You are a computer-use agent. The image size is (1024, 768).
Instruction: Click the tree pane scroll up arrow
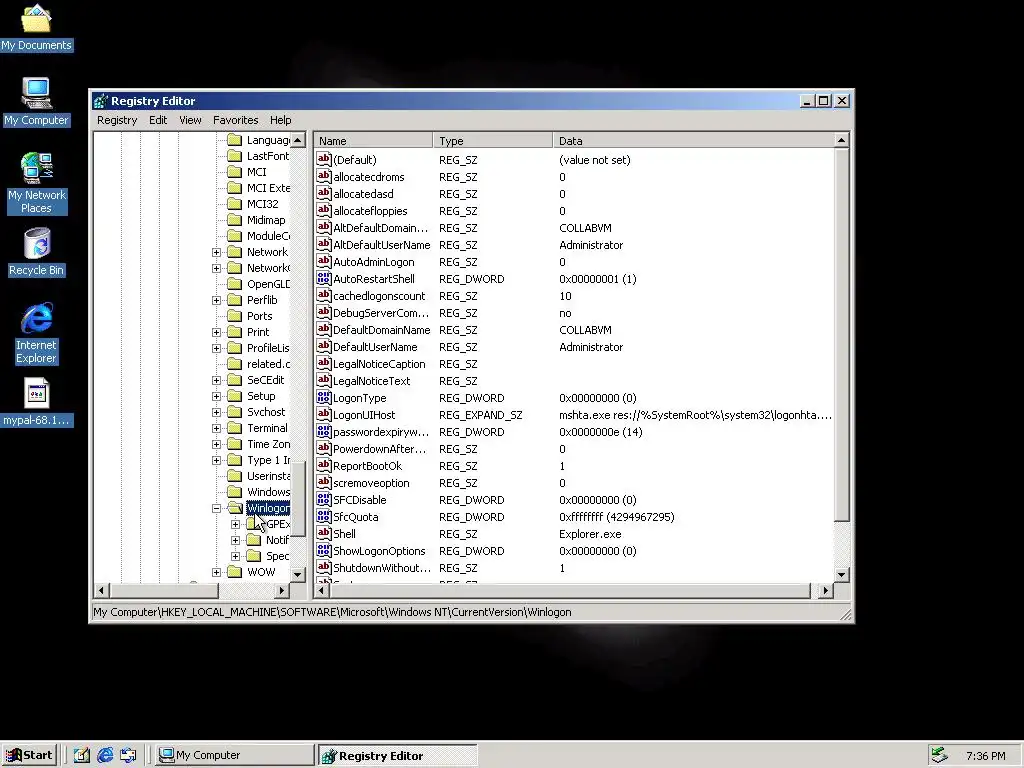click(x=298, y=140)
